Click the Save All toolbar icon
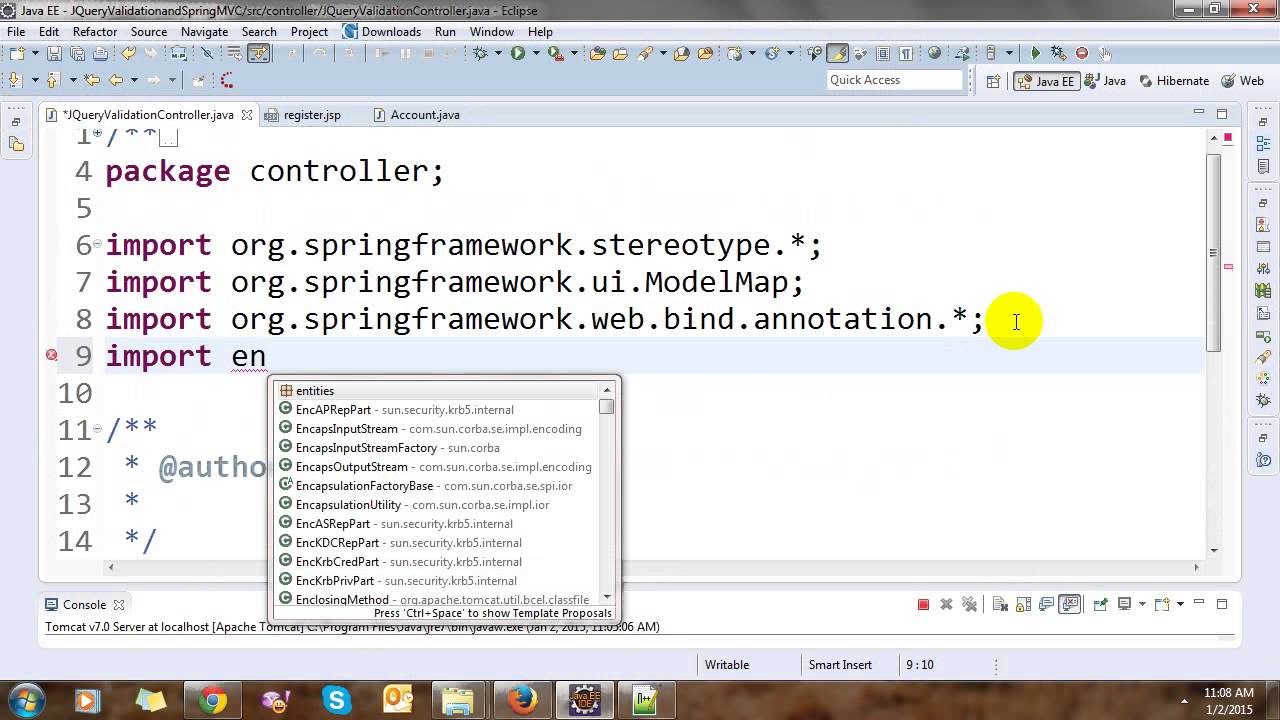 tap(78, 54)
